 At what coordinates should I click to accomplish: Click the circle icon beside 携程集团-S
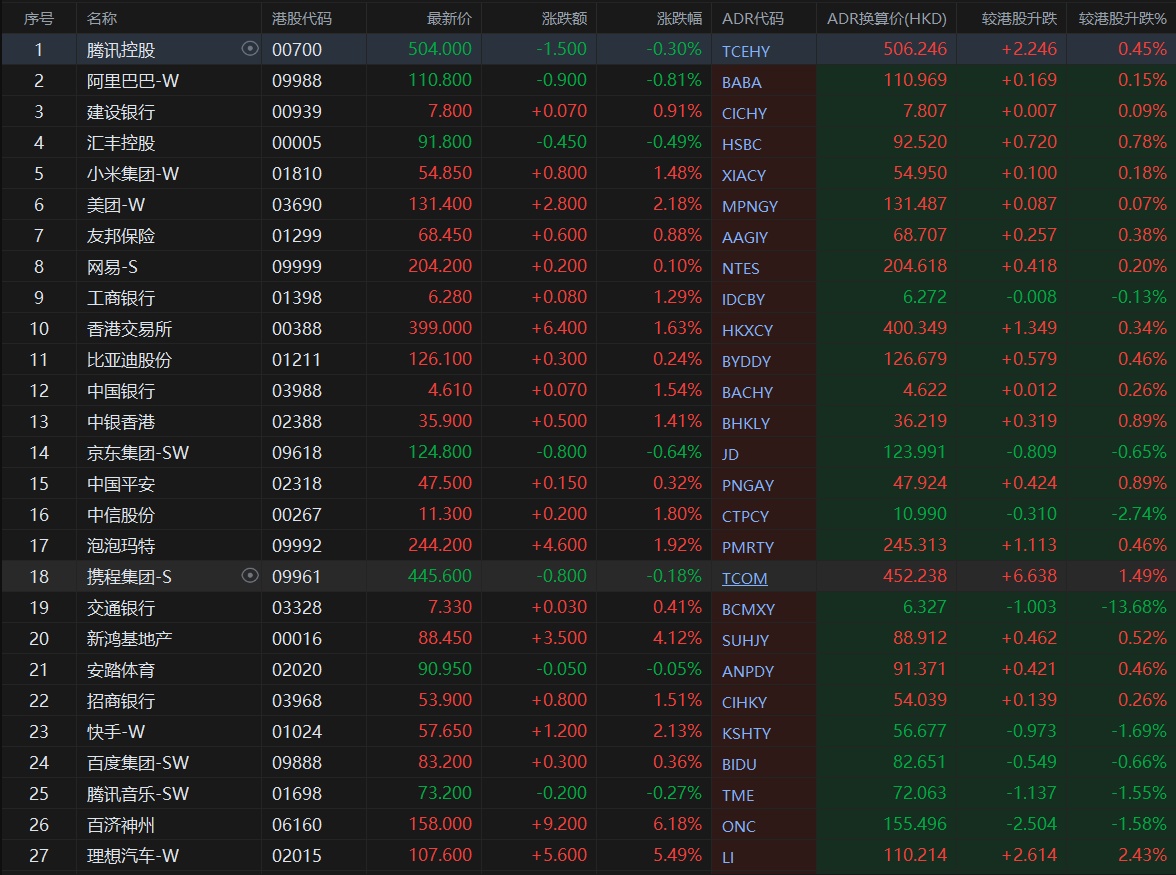point(250,575)
